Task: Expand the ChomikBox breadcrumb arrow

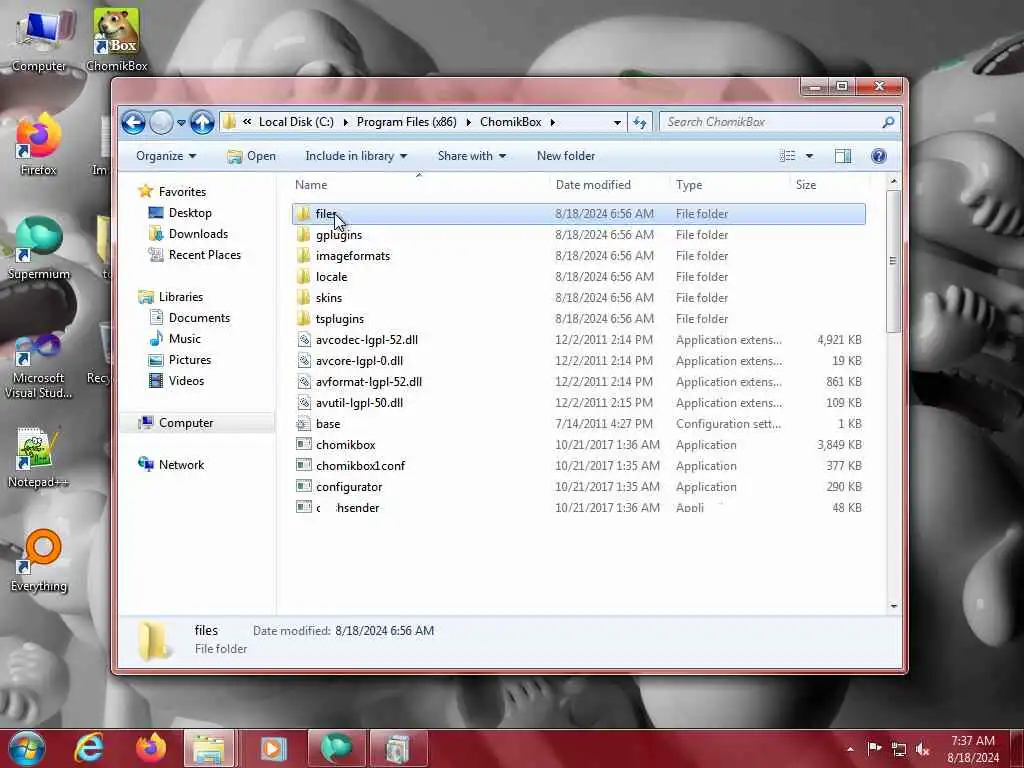Action: [x=552, y=122]
